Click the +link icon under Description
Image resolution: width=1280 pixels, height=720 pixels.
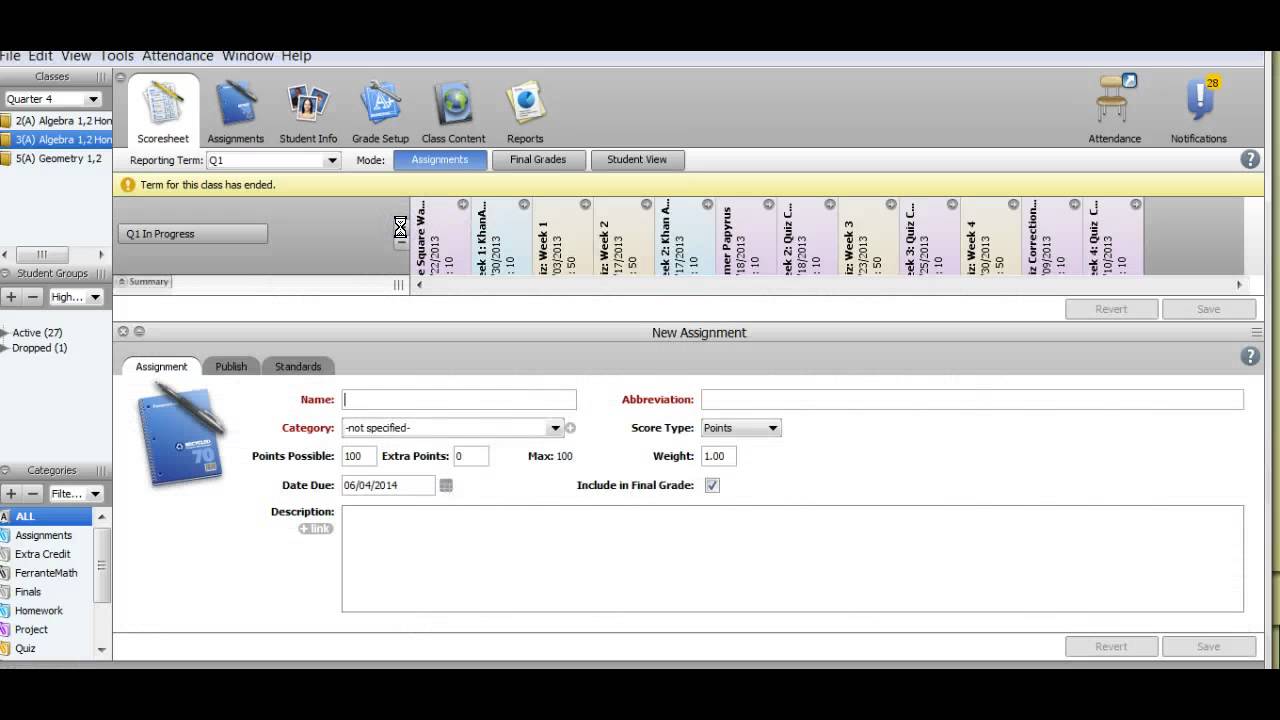pos(316,528)
